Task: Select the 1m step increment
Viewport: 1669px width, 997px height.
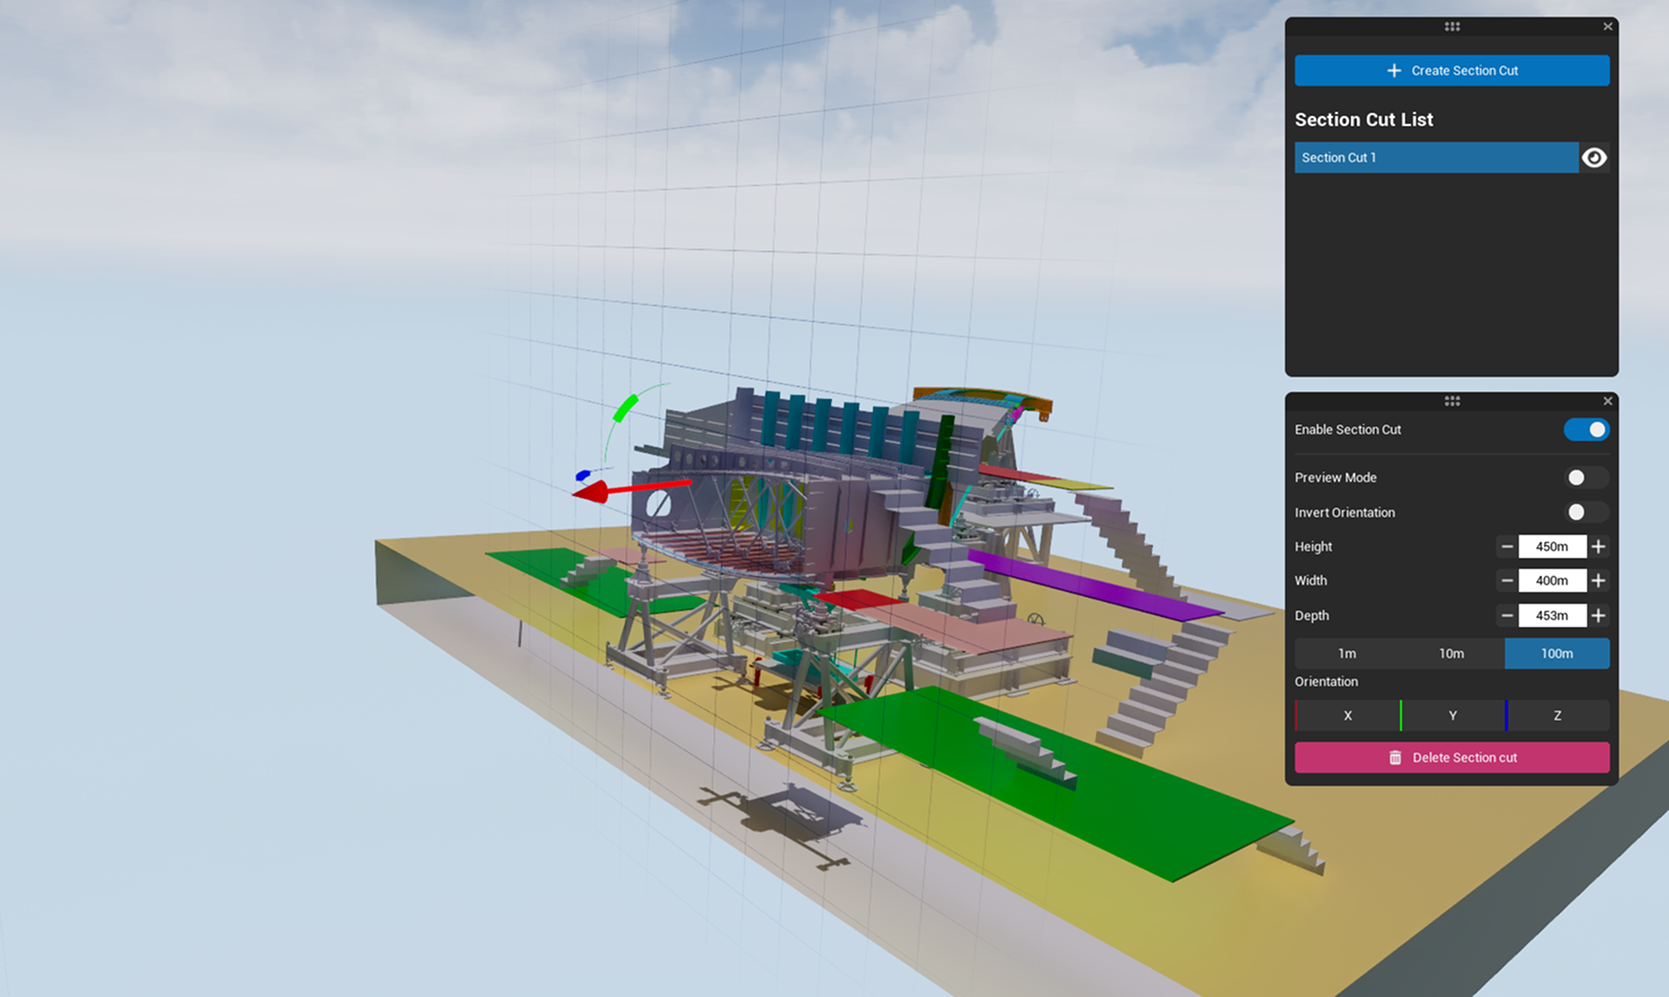Action: 1347,654
